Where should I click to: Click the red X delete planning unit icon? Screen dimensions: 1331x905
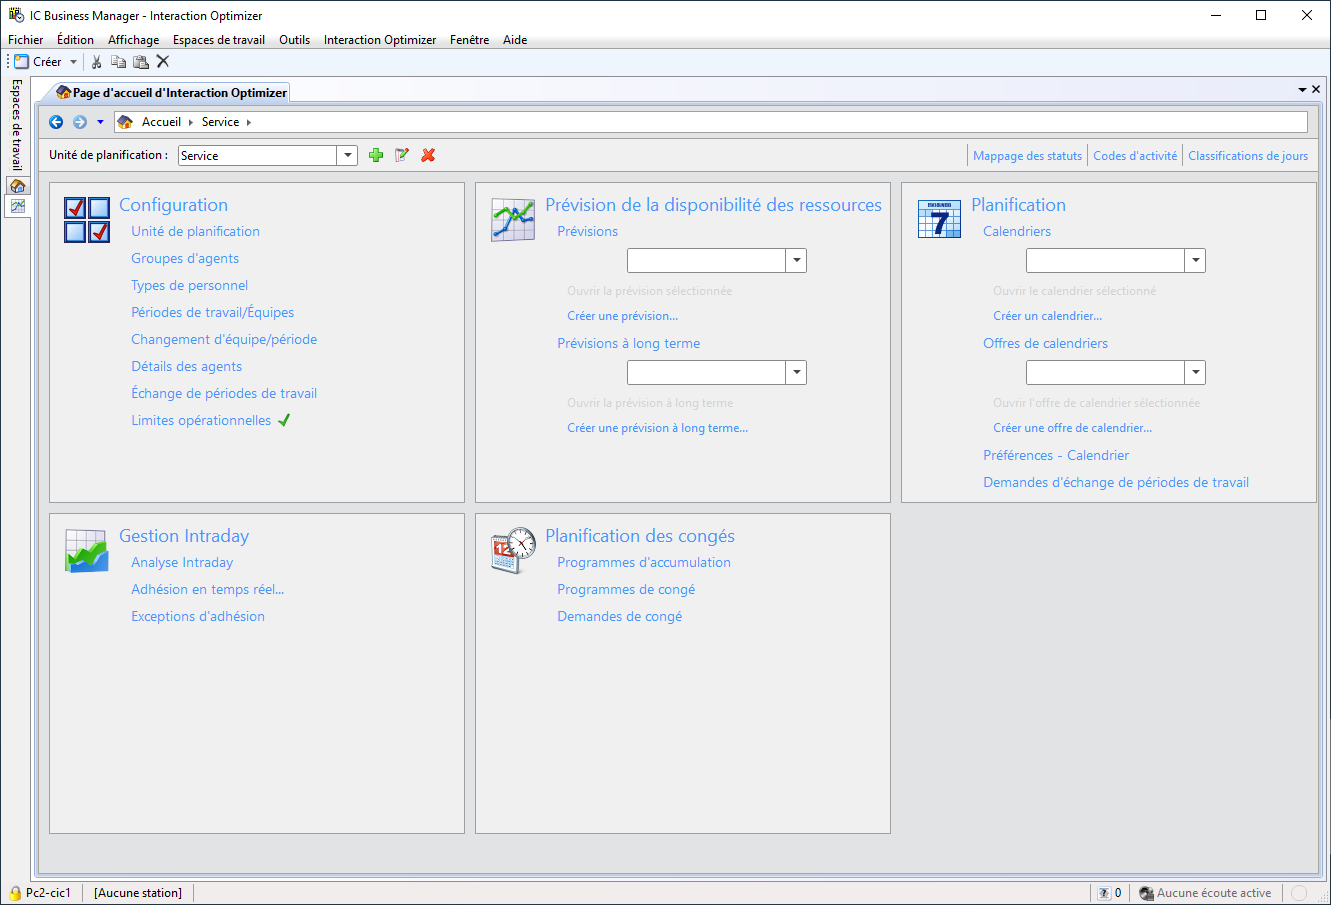point(428,155)
